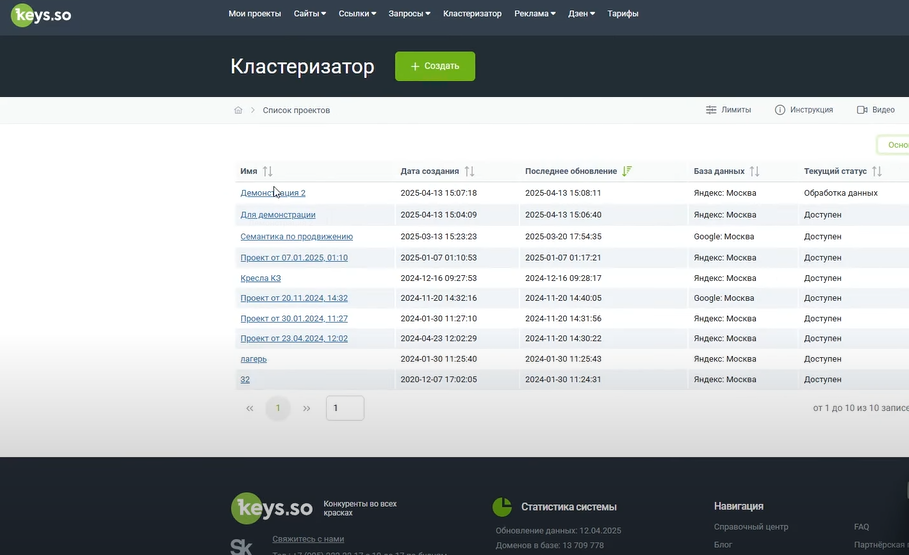Click creation date 2020-12-07 17:02:05
909x555 pixels.
pos(438,379)
